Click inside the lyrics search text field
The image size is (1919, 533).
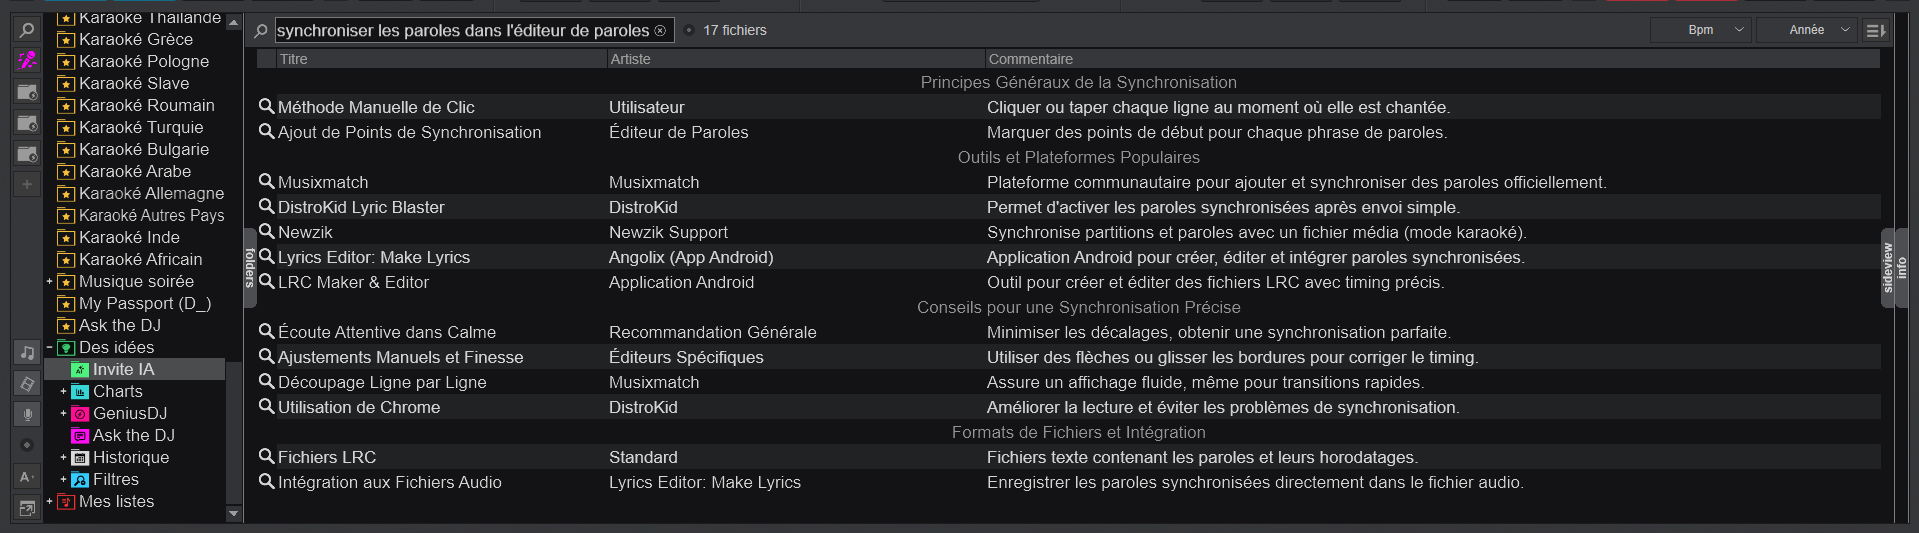coord(462,31)
